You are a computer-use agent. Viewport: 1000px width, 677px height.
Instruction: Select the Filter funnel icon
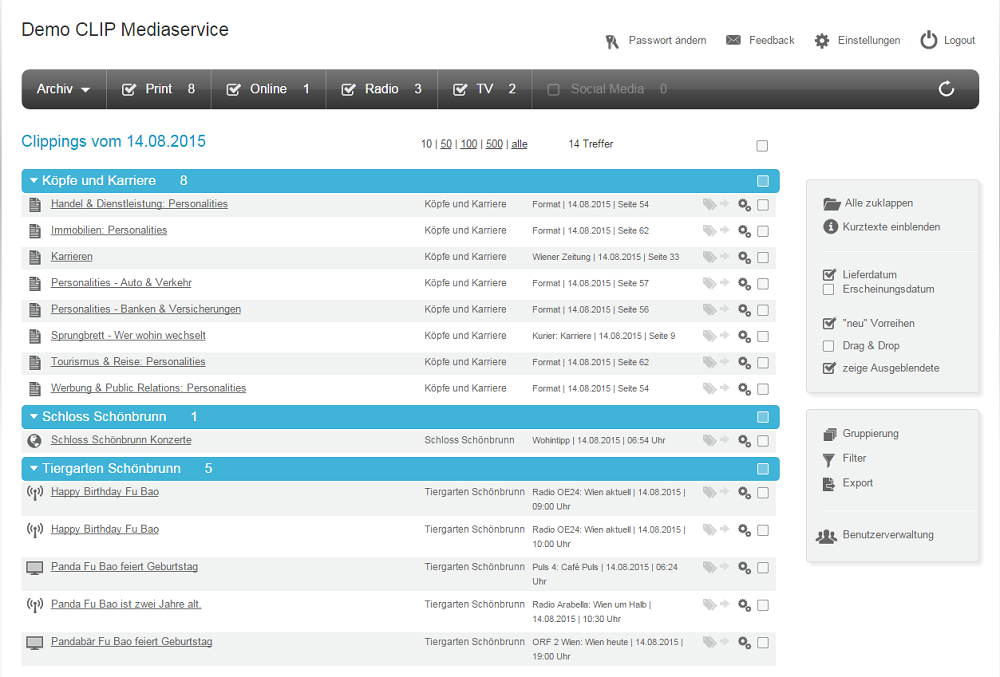829,459
